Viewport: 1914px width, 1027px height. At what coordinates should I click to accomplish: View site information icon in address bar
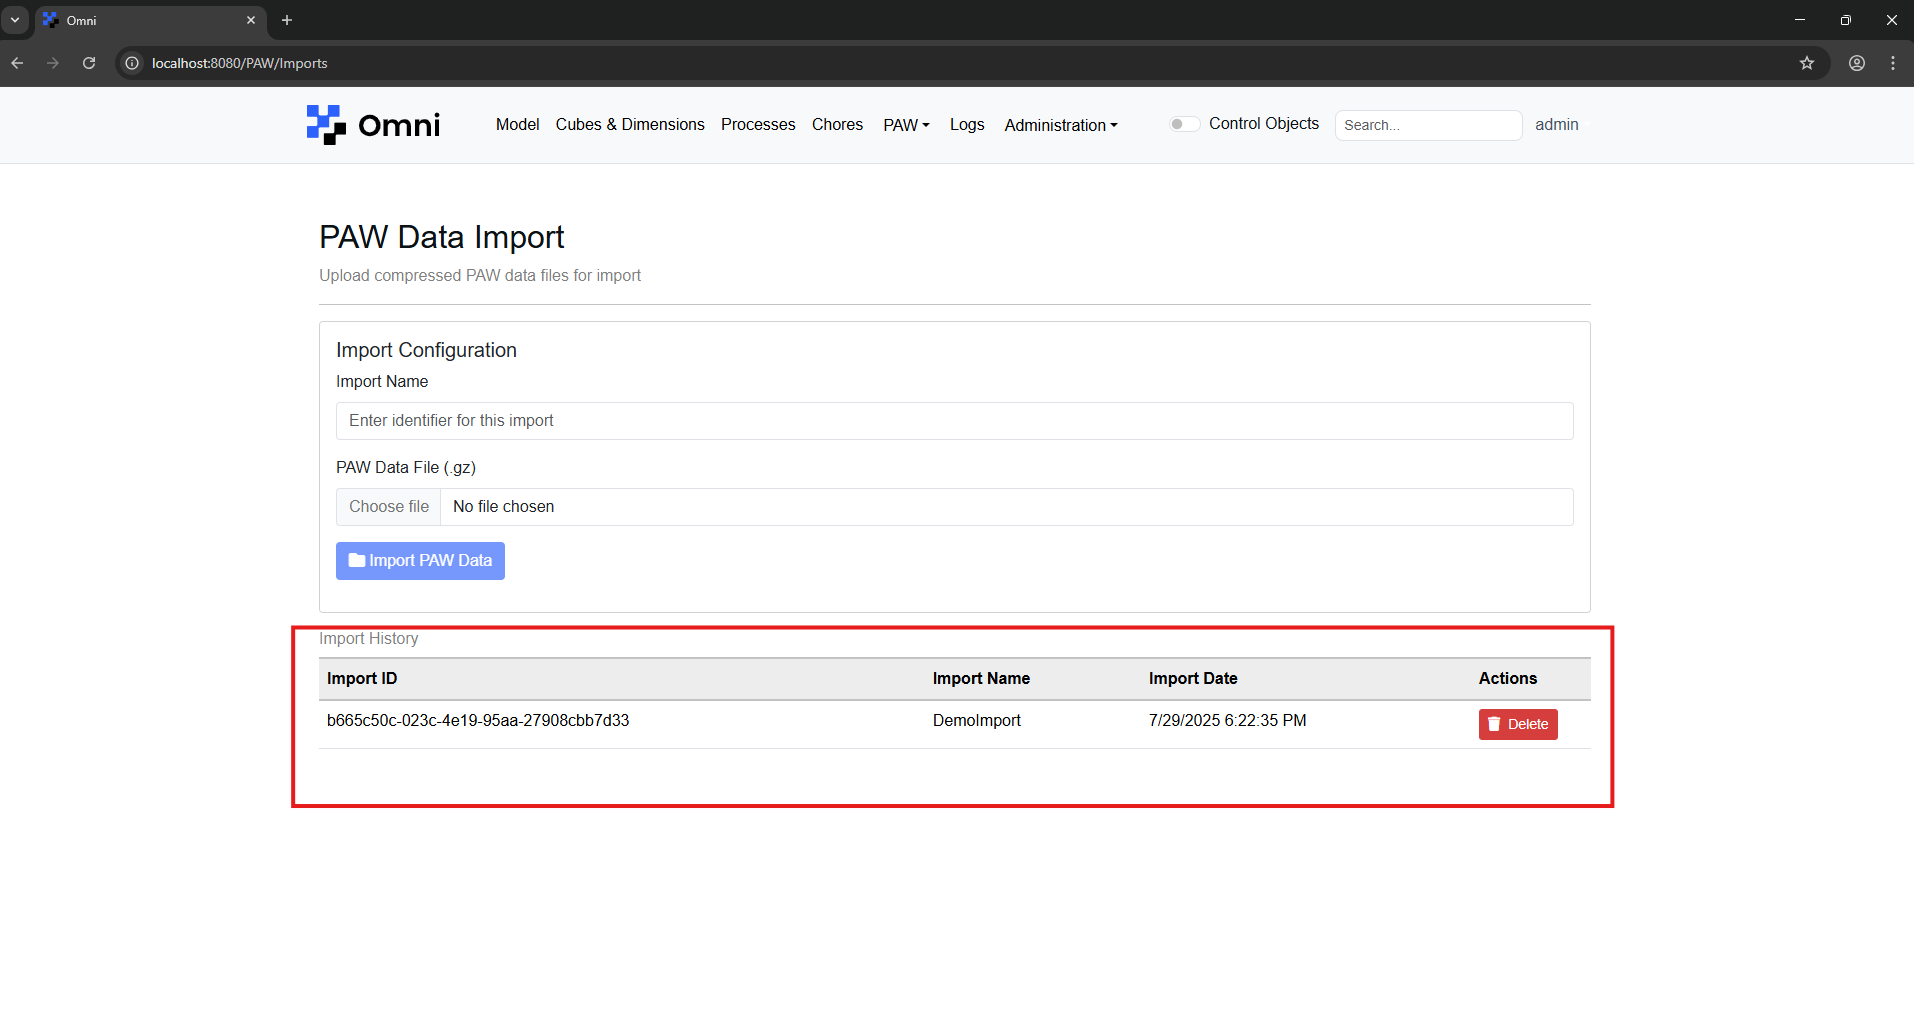click(x=132, y=63)
